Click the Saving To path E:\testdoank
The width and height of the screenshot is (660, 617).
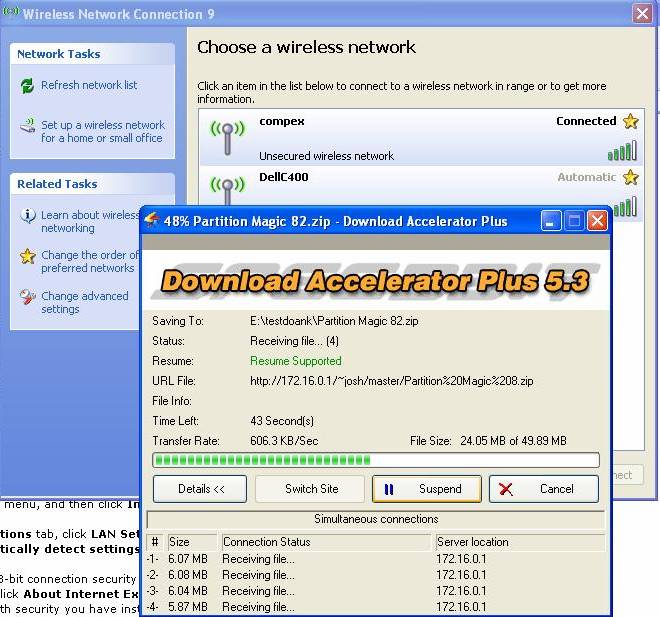(x=334, y=321)
